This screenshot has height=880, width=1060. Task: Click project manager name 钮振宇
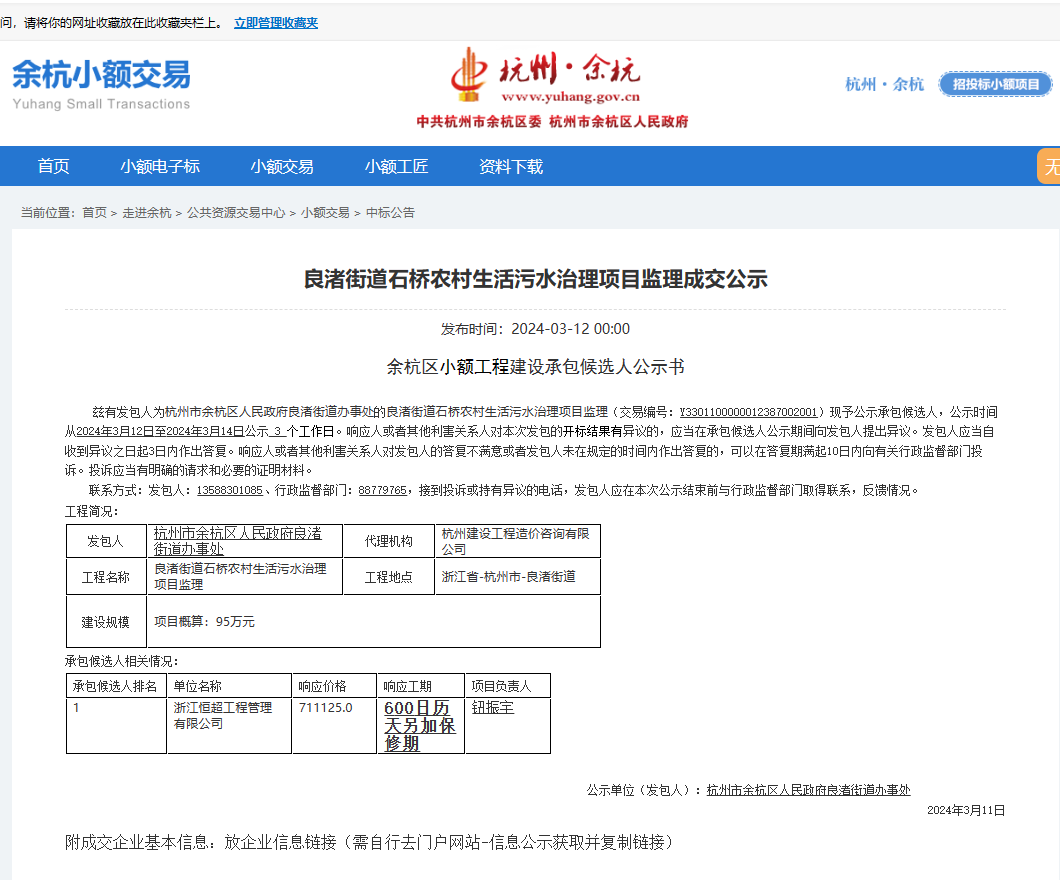tap(492, 707)
